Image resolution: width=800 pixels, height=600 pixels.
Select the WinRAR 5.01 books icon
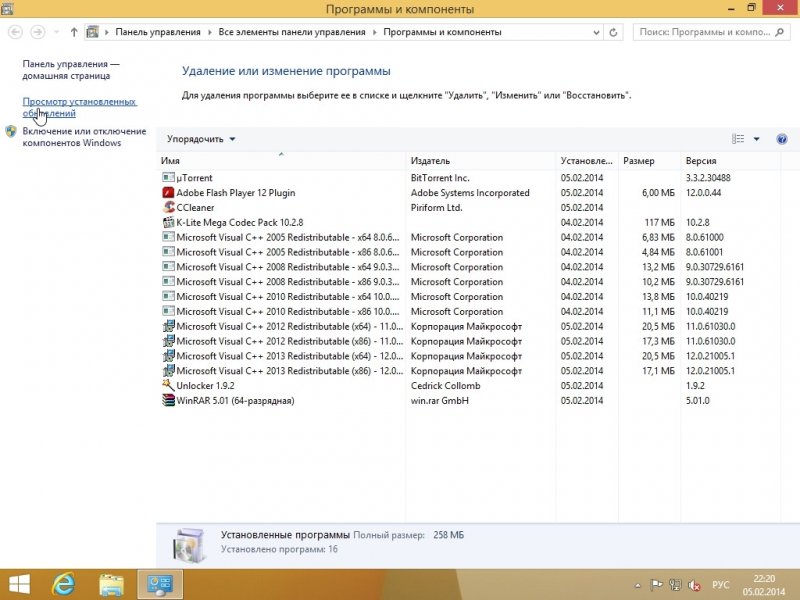pos(168,400)
